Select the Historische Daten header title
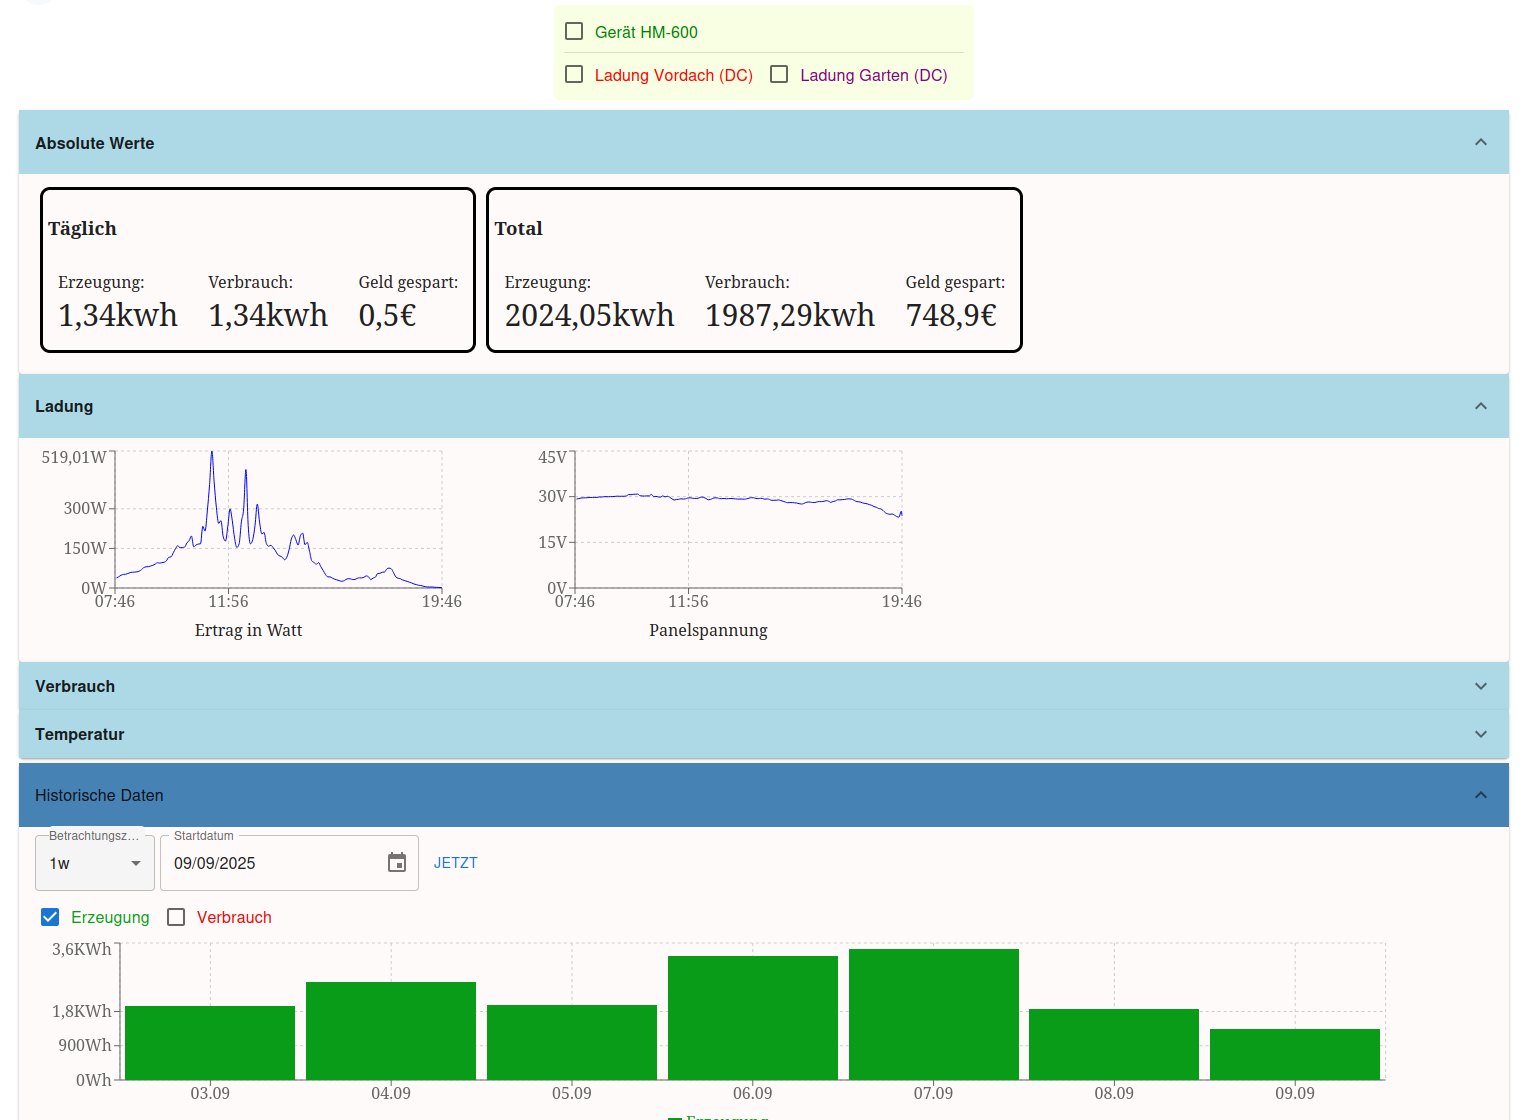 [x=99, y=795]
